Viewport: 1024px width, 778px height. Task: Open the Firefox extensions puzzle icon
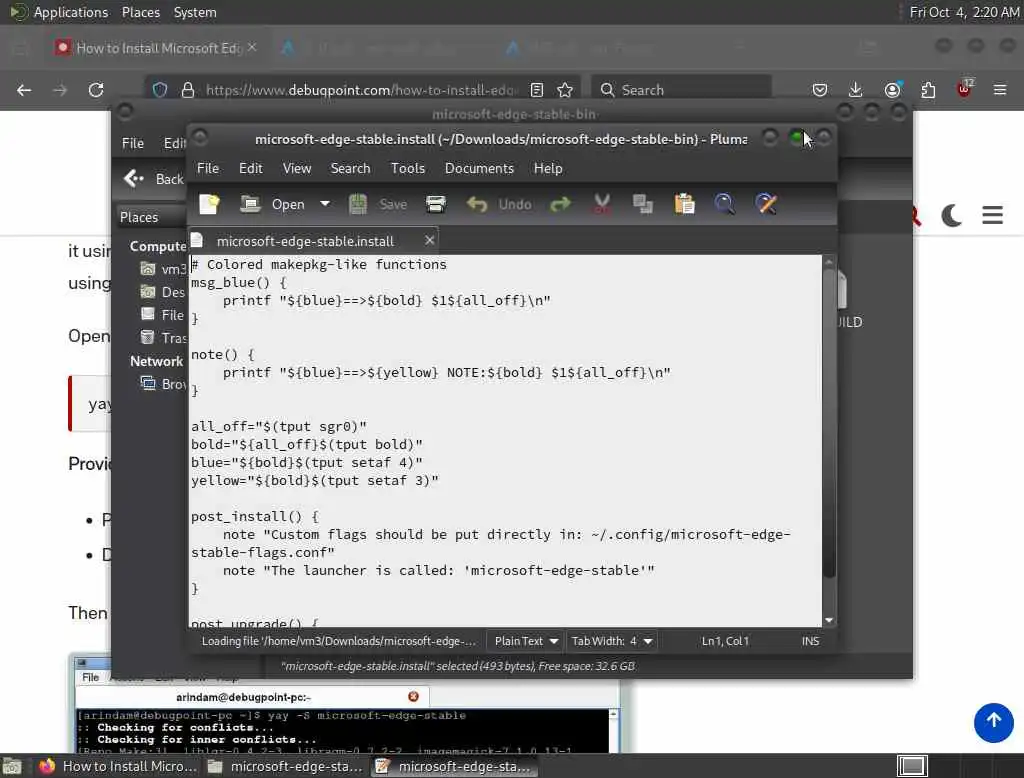tap(928, 90)
